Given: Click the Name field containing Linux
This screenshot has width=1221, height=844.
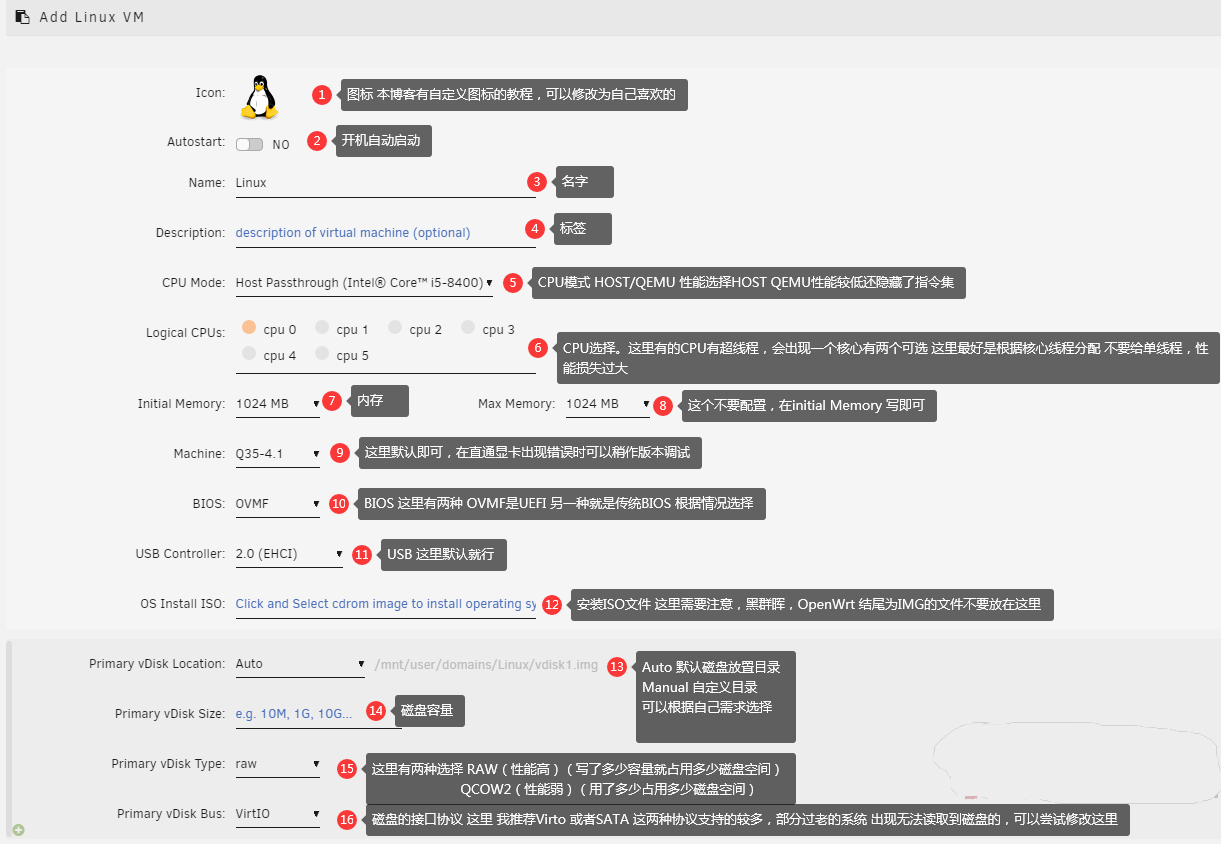Looking at the screenshot, I should click(385, 183).
